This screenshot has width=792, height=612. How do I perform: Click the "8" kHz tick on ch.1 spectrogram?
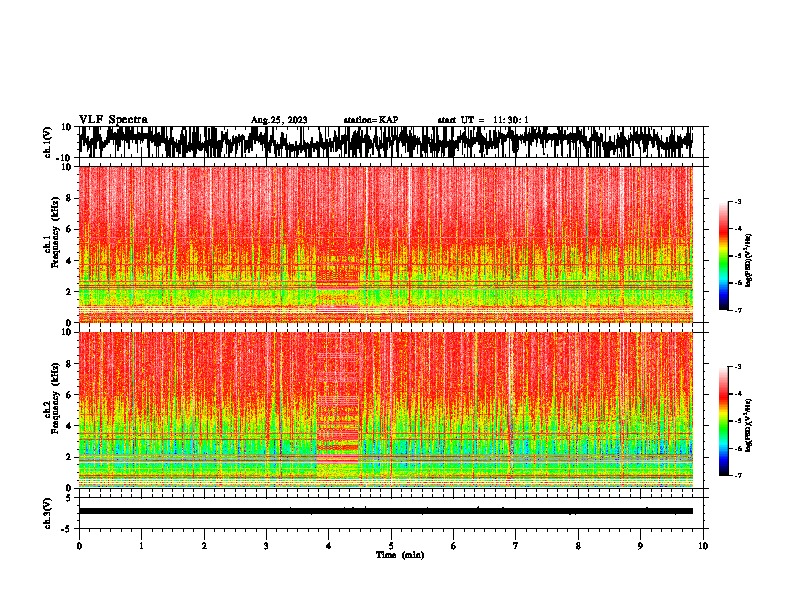pyautogui.click(x=69, y=198)
